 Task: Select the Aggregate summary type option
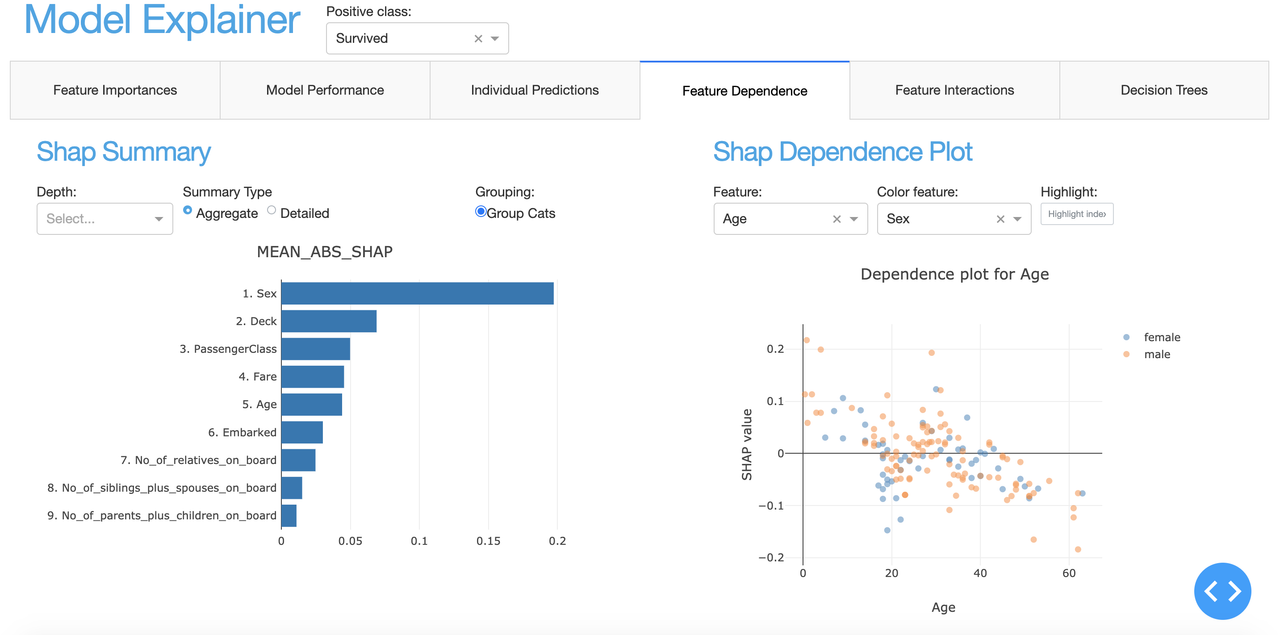[x=187, y=212]
